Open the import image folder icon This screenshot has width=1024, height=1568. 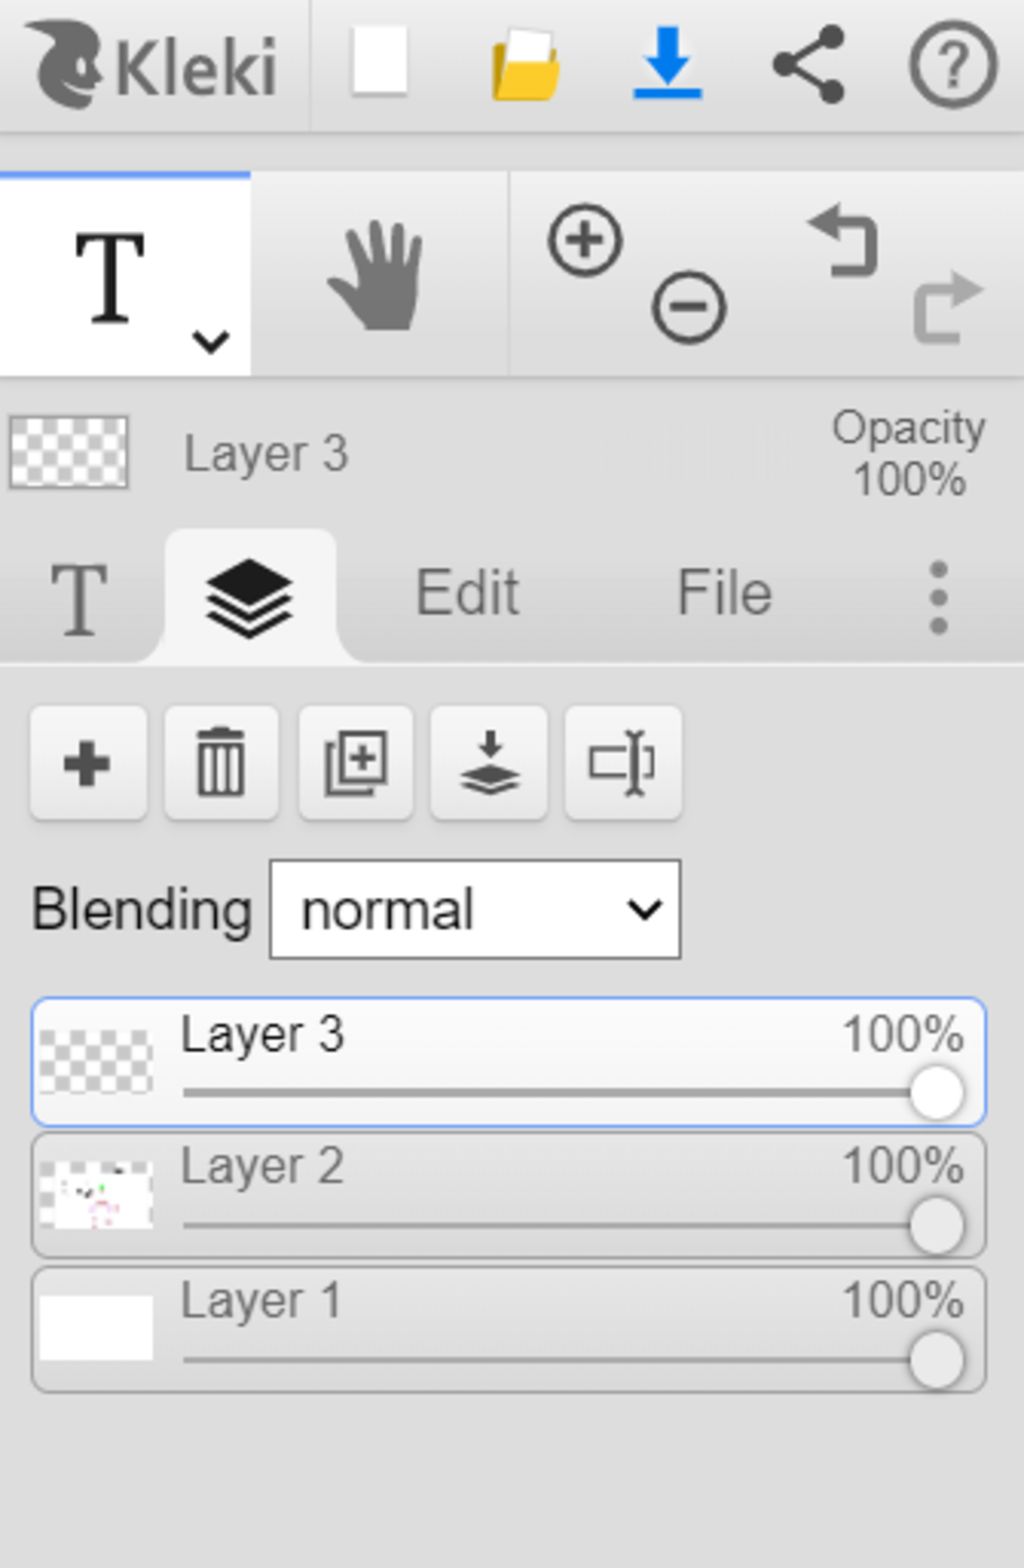pos(526,65)
